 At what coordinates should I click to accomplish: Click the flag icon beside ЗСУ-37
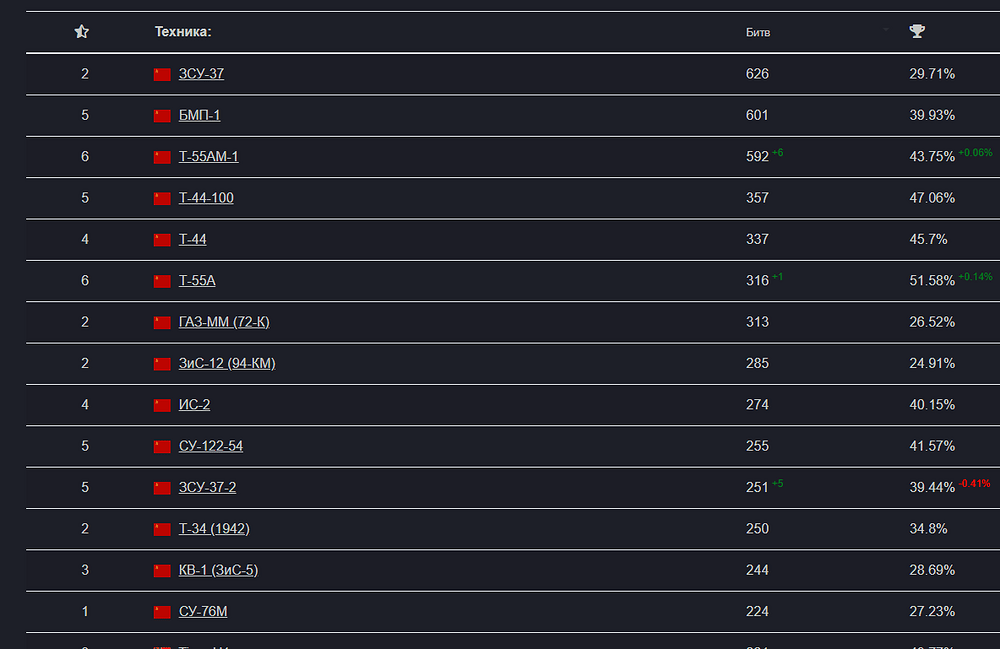click(x=162, y=75)
